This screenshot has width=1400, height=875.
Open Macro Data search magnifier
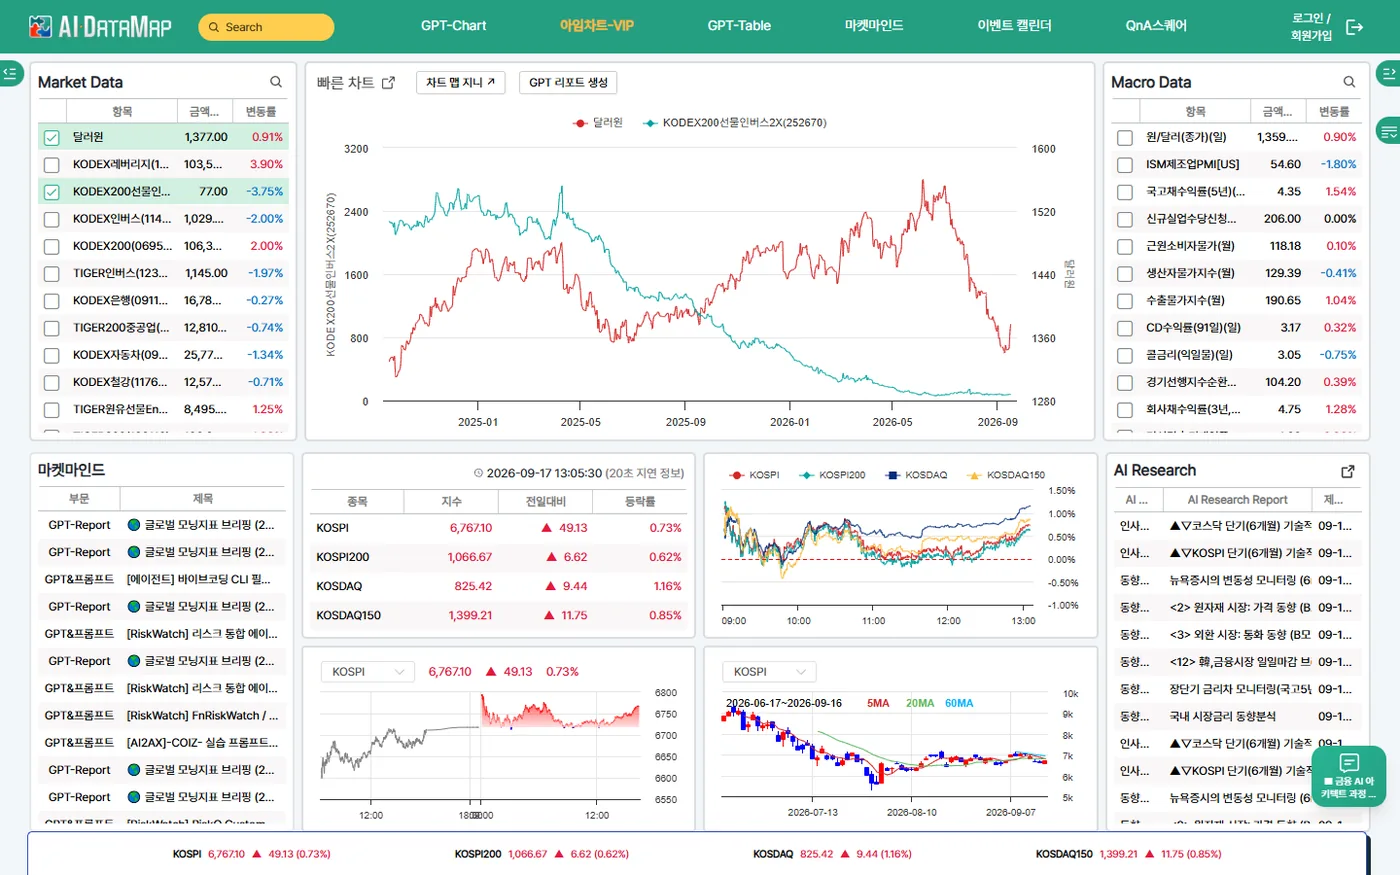point(1349,82)
